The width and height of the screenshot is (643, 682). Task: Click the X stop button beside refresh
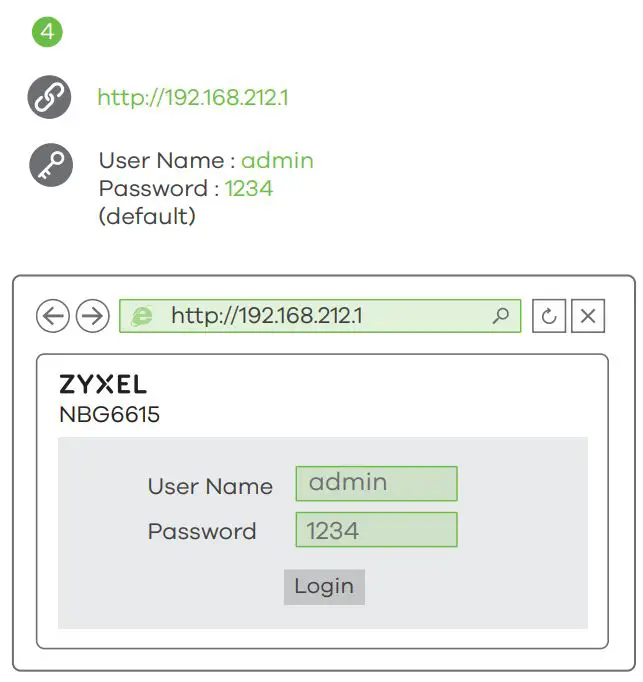(x=588, y=316)
